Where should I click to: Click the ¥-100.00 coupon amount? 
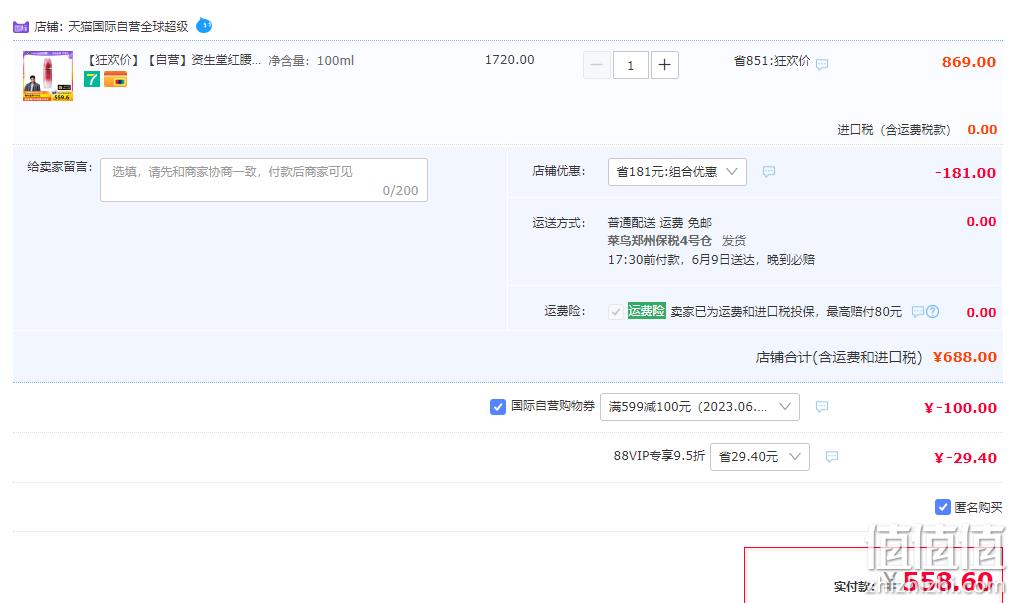point(960,408)
